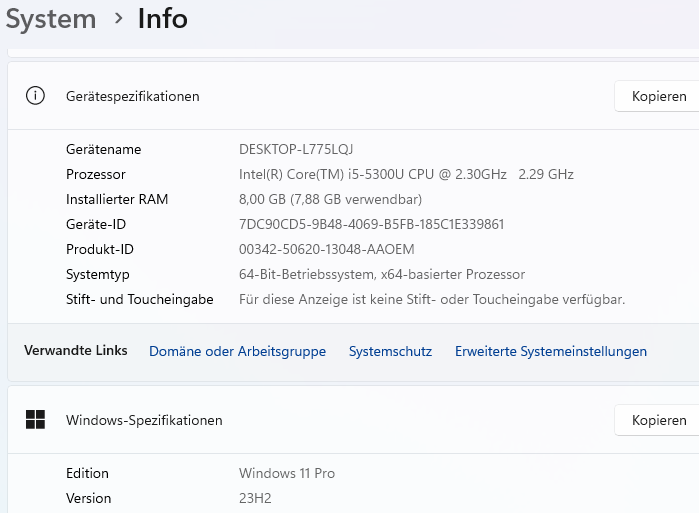The image size is (699, 513).
Task: Select the Produkt-ID value 00342-50620-13048-AAOEM
Action: [327, 249]
